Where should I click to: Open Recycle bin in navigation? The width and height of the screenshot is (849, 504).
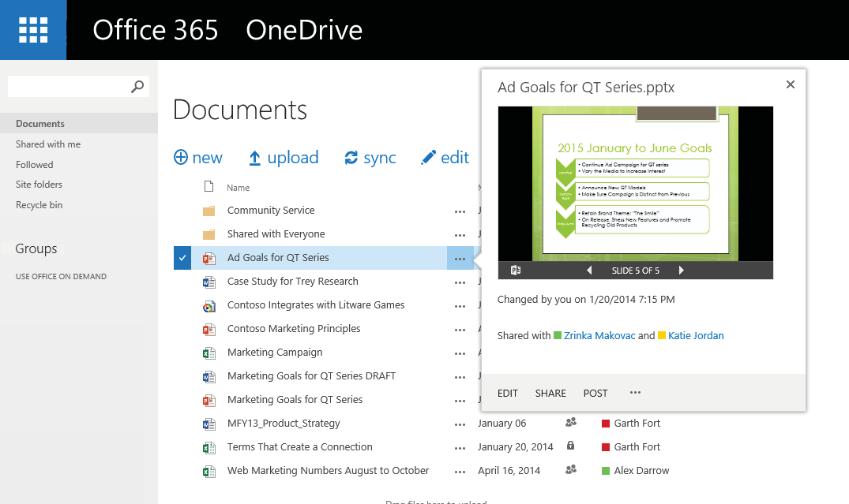pos(39,205)
